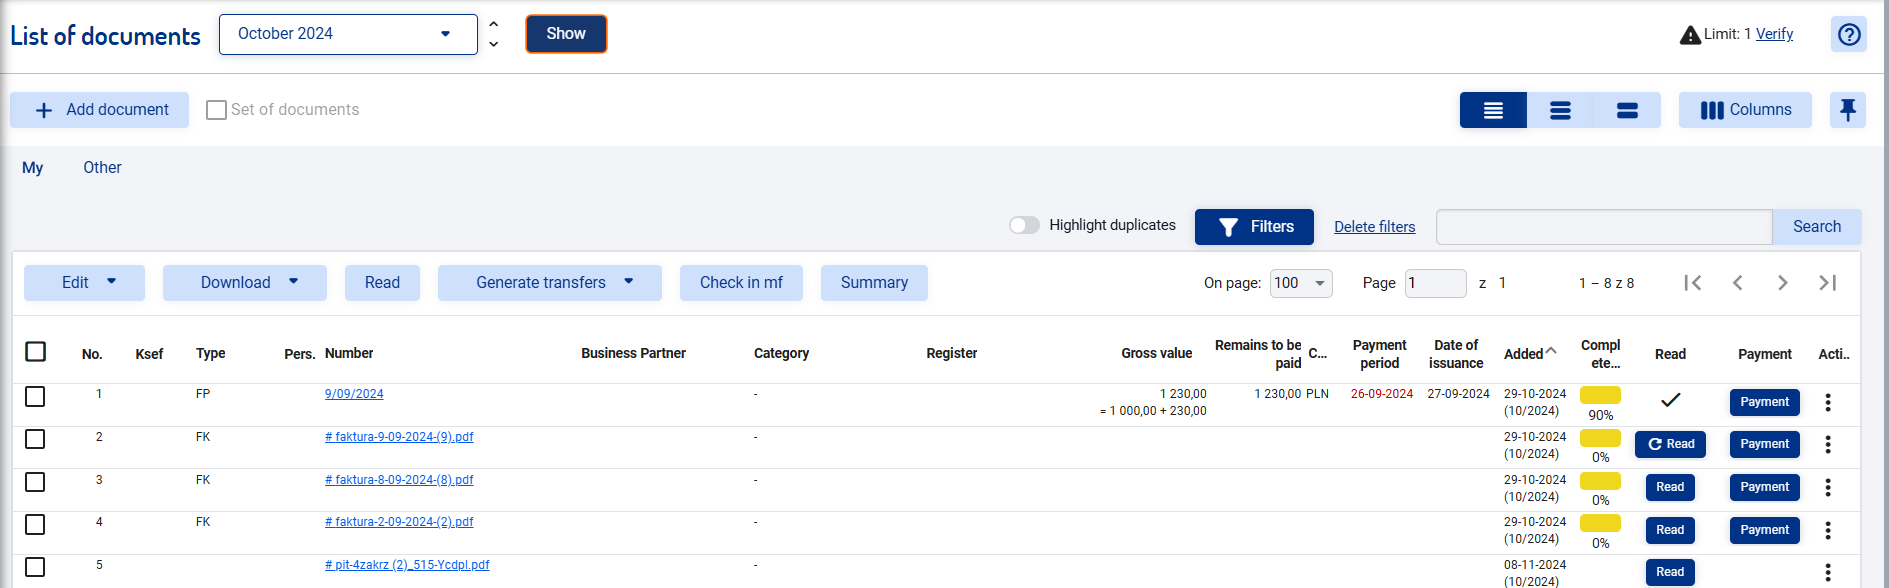Select the compact list density view icon
Screen dimensions: 1889x588
point(1493,110)
